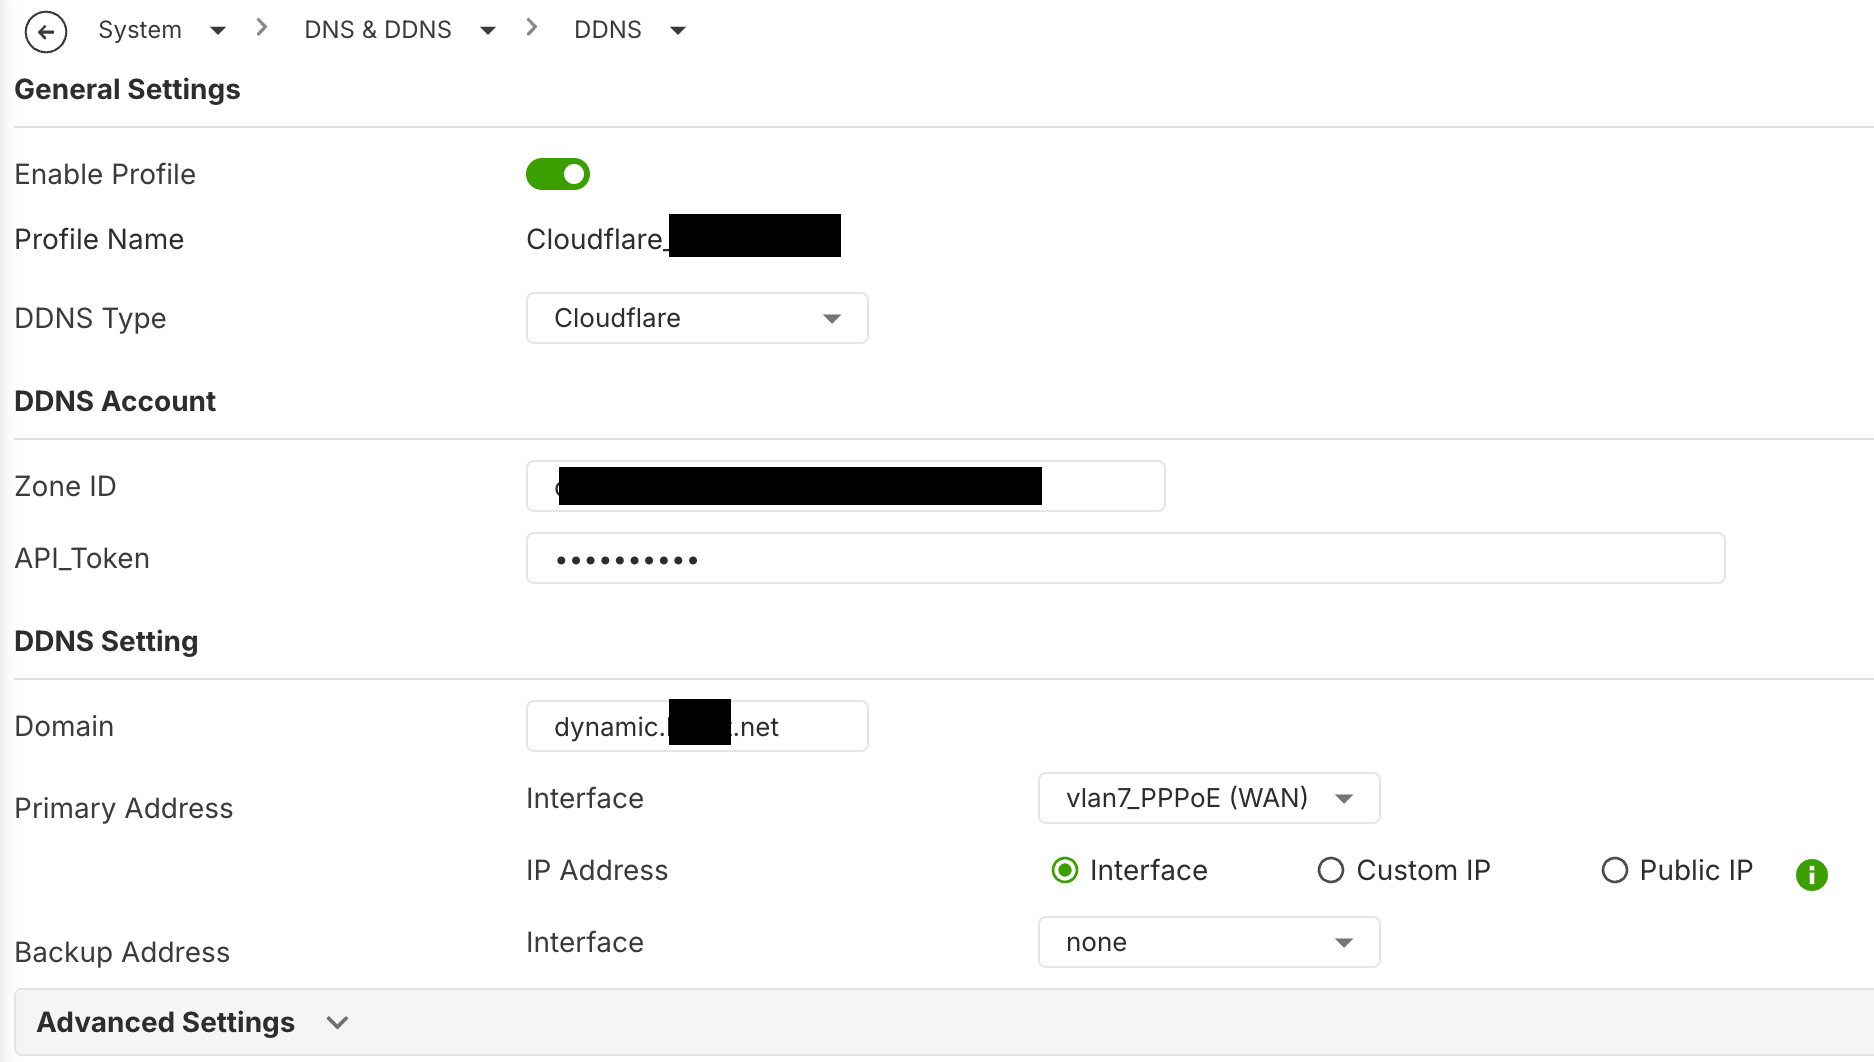
Task: Click the Domain input field
Action: click(697, 726)
